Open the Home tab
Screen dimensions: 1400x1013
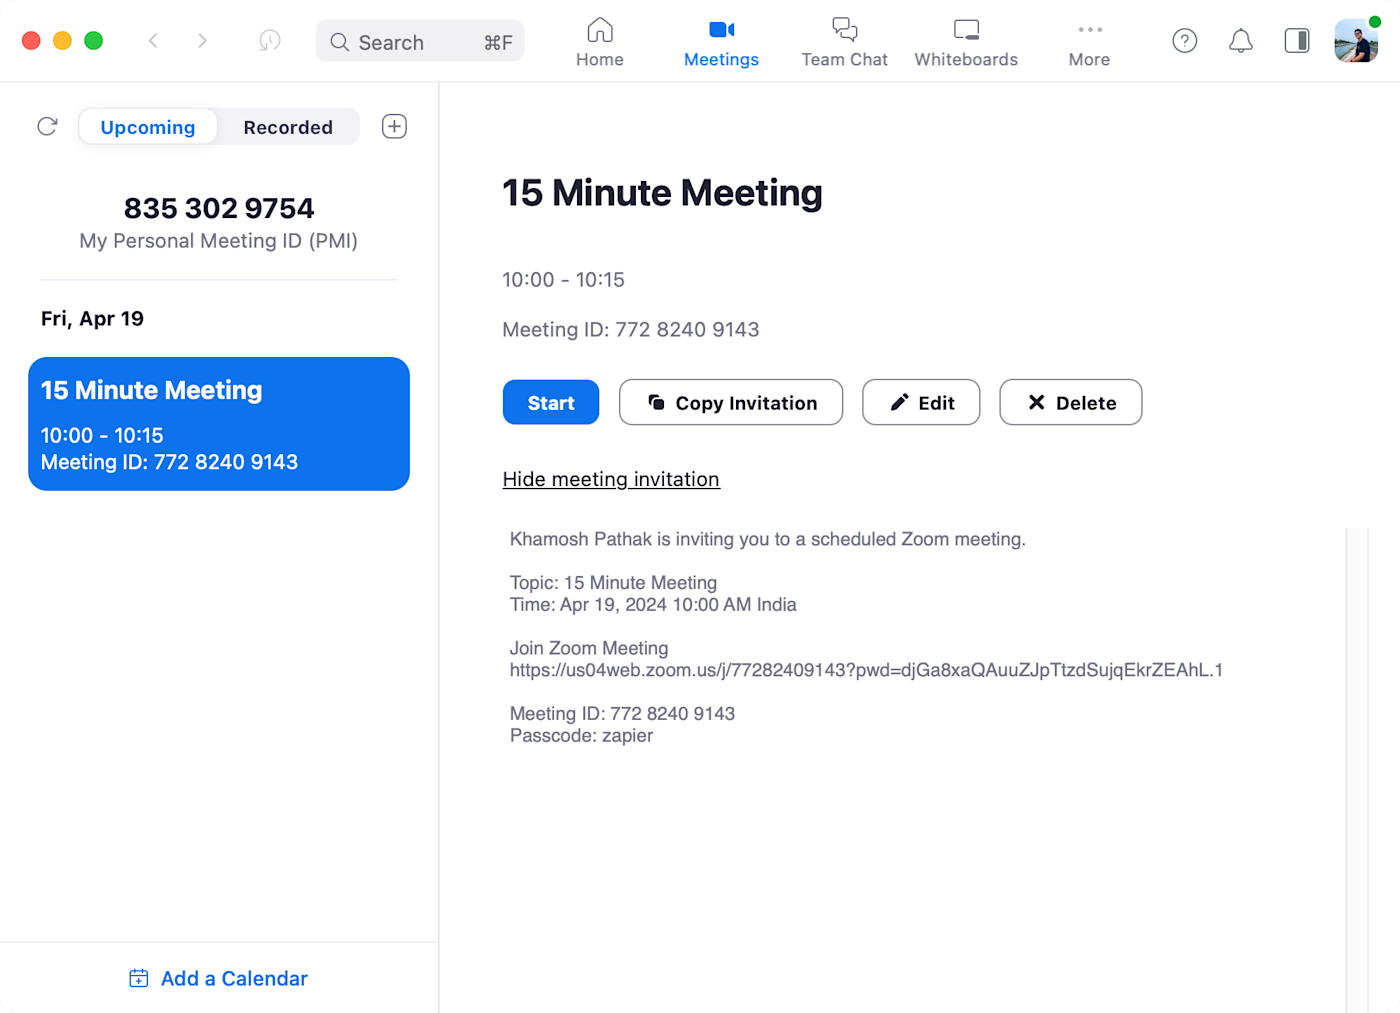point(600,43)
